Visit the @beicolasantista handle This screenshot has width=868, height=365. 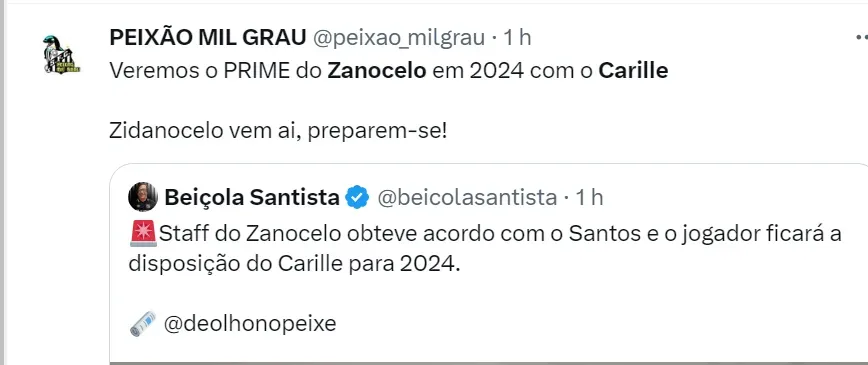point(467,197)
